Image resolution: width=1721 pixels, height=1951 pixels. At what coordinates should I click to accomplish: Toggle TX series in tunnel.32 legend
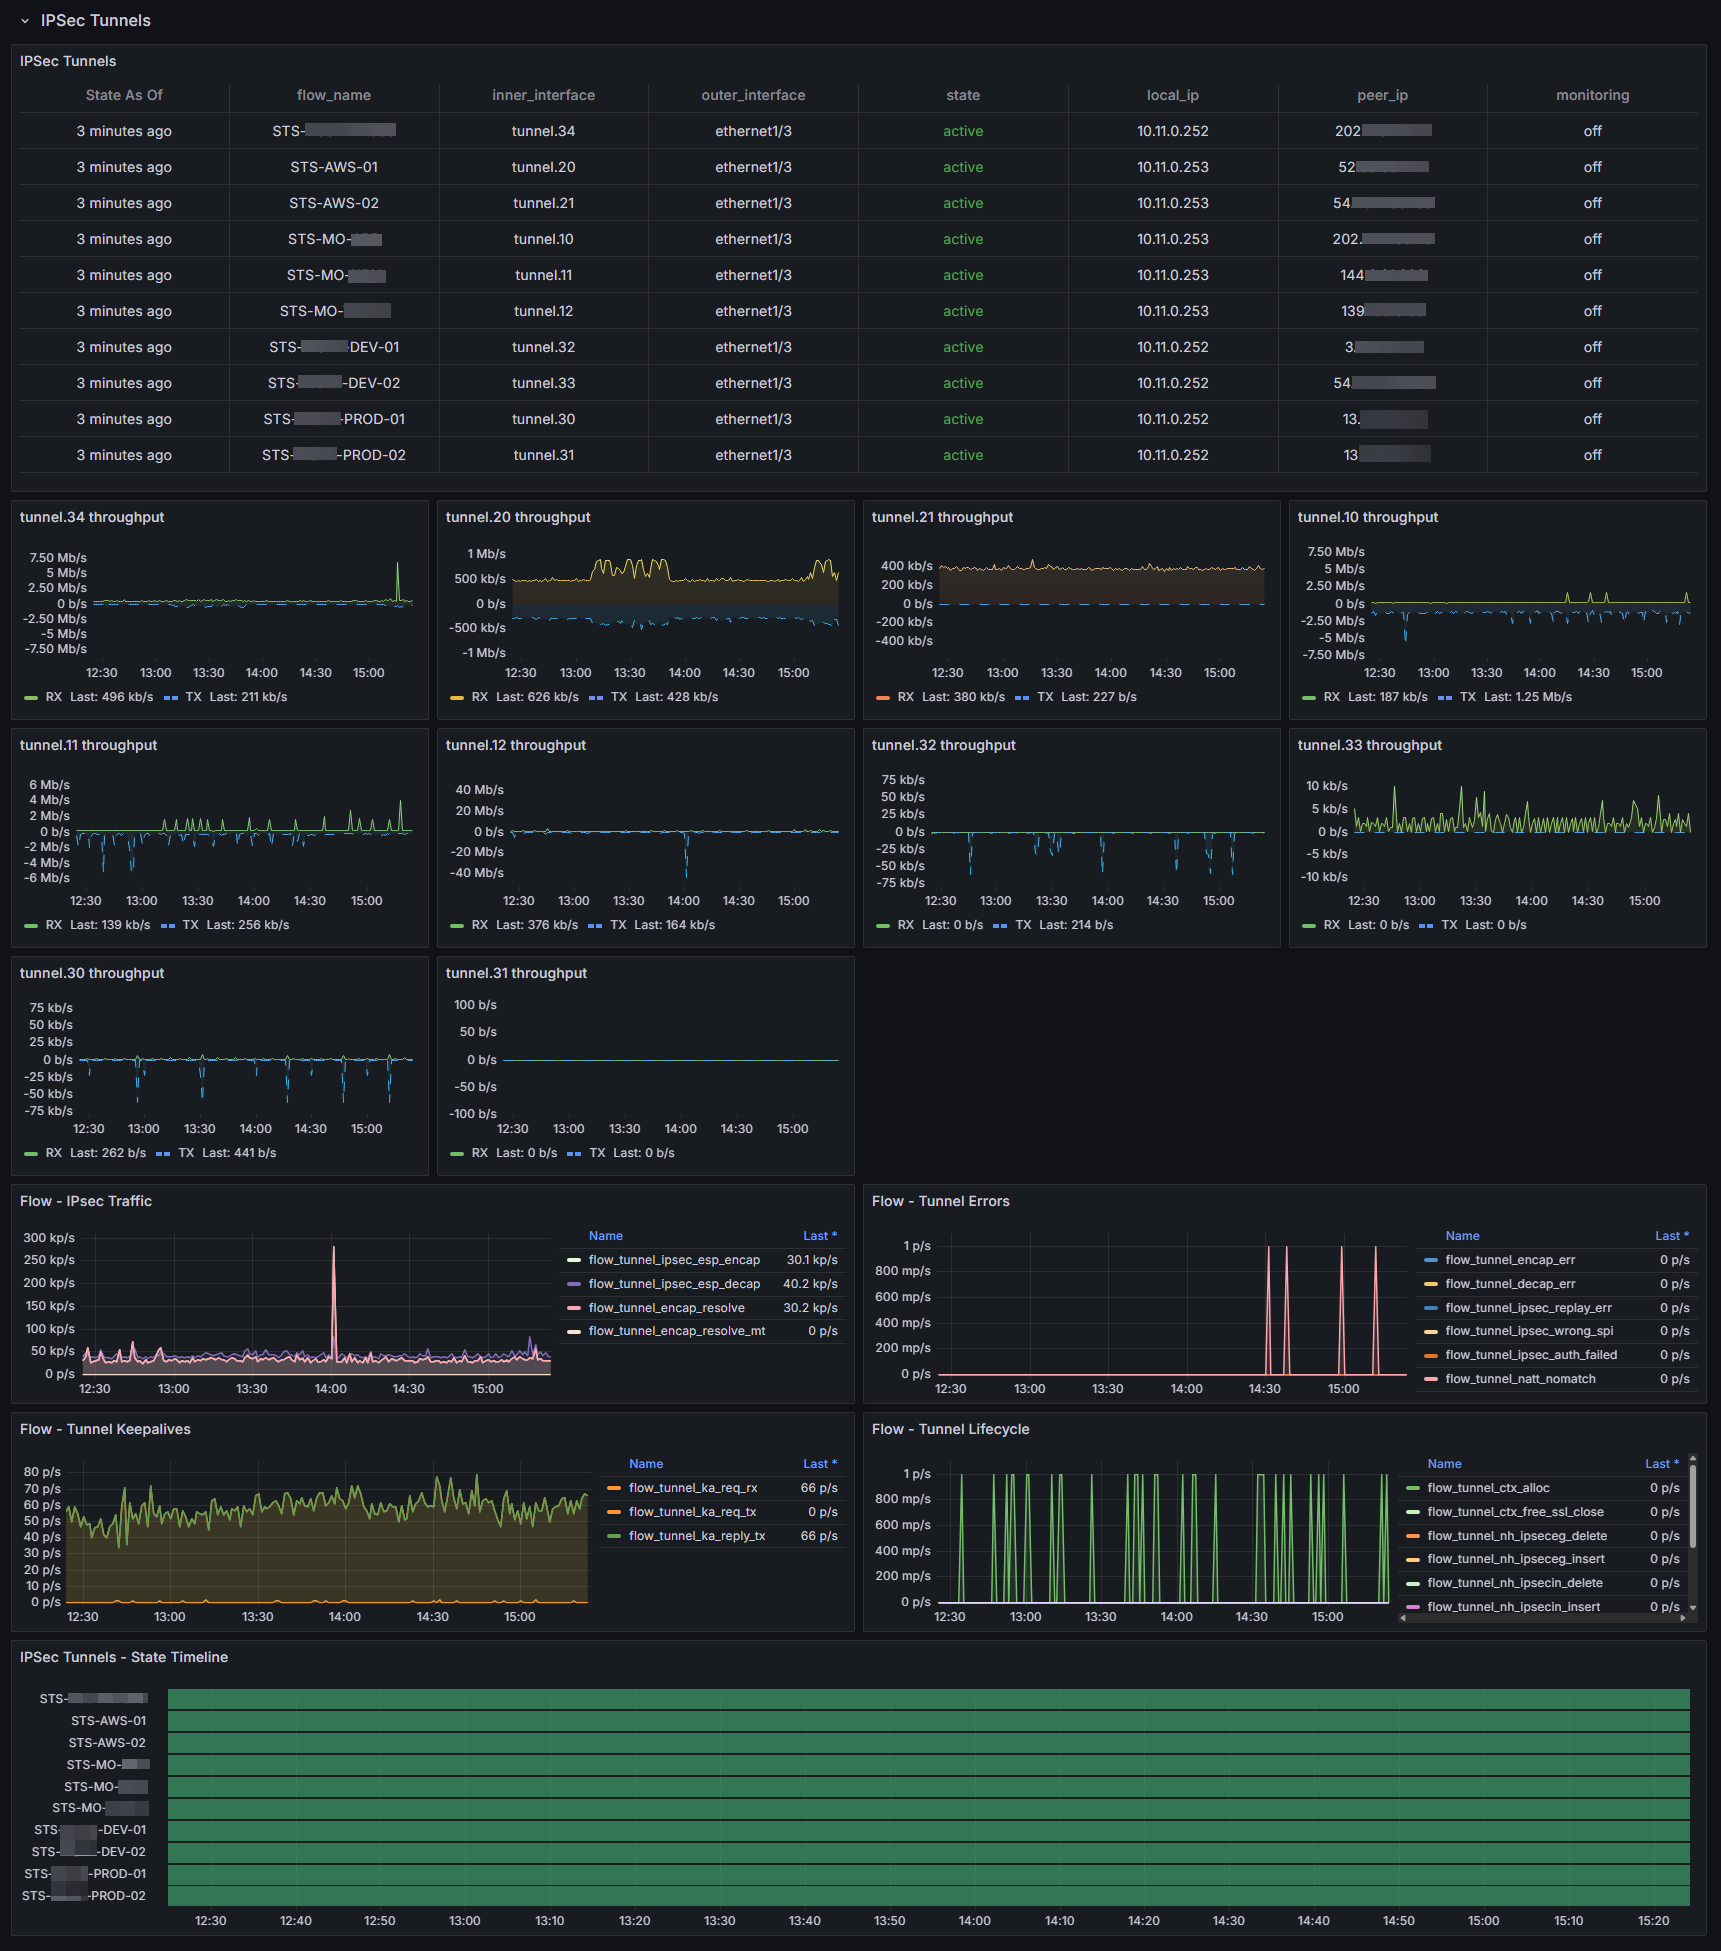[1023, 925]
